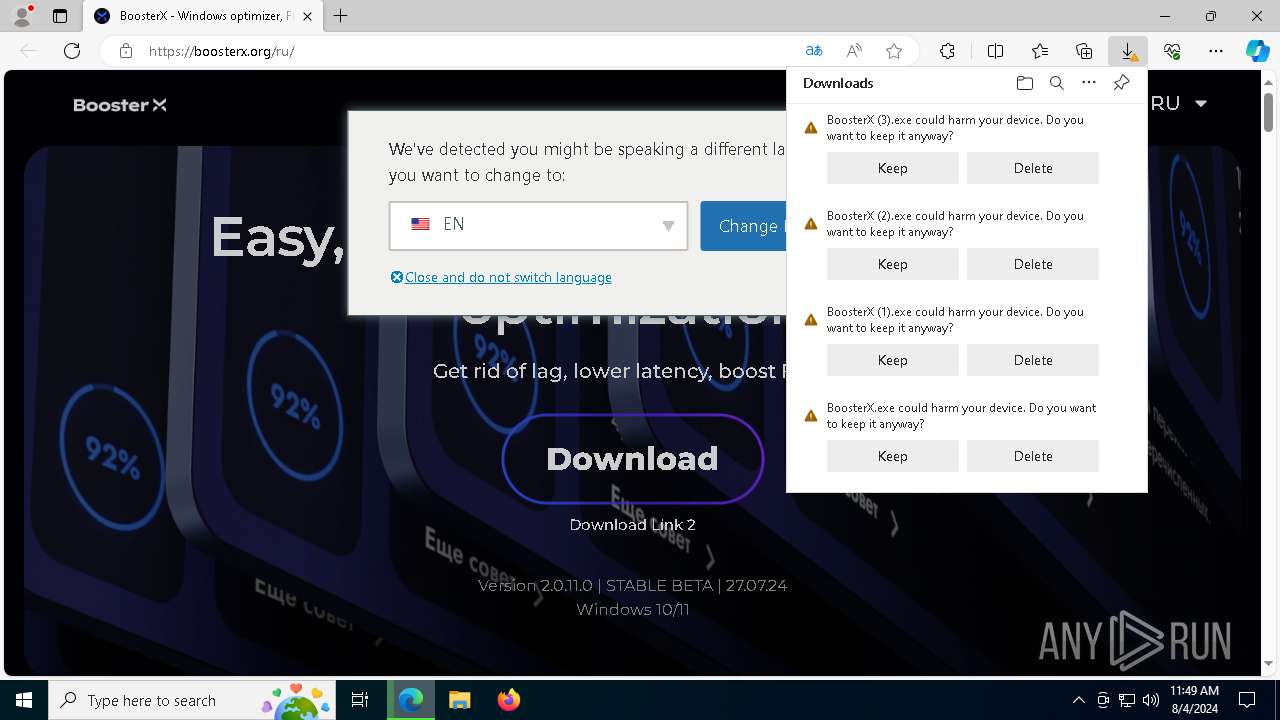Open the tab actions menu icon
Screen dimensions: 1280x720
pyautogui.click(x=60, y=16)
